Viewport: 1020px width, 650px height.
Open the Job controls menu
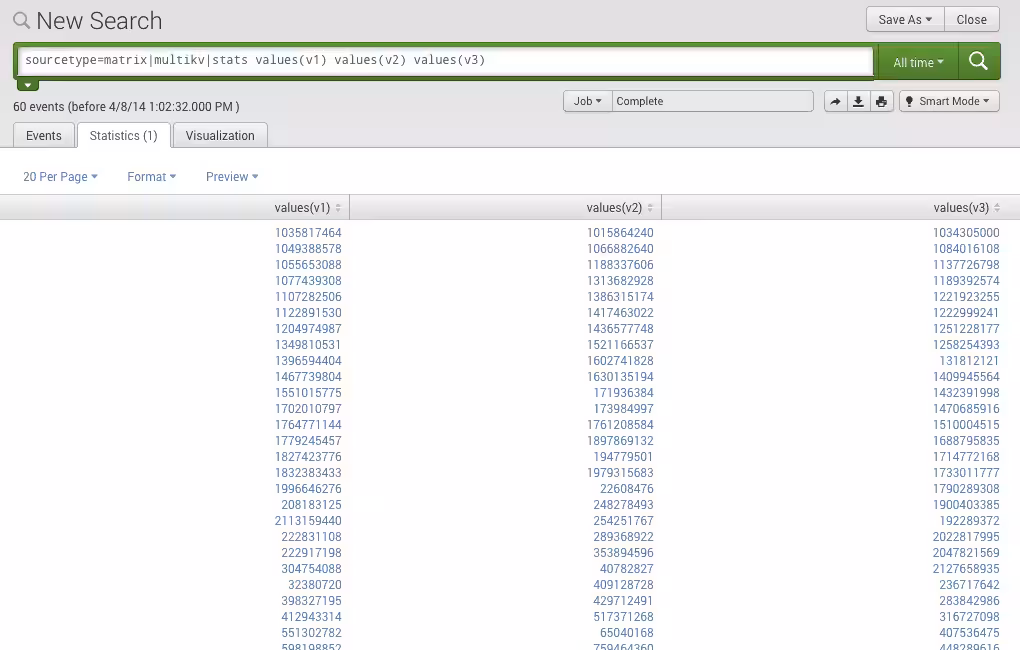[587, 100]
